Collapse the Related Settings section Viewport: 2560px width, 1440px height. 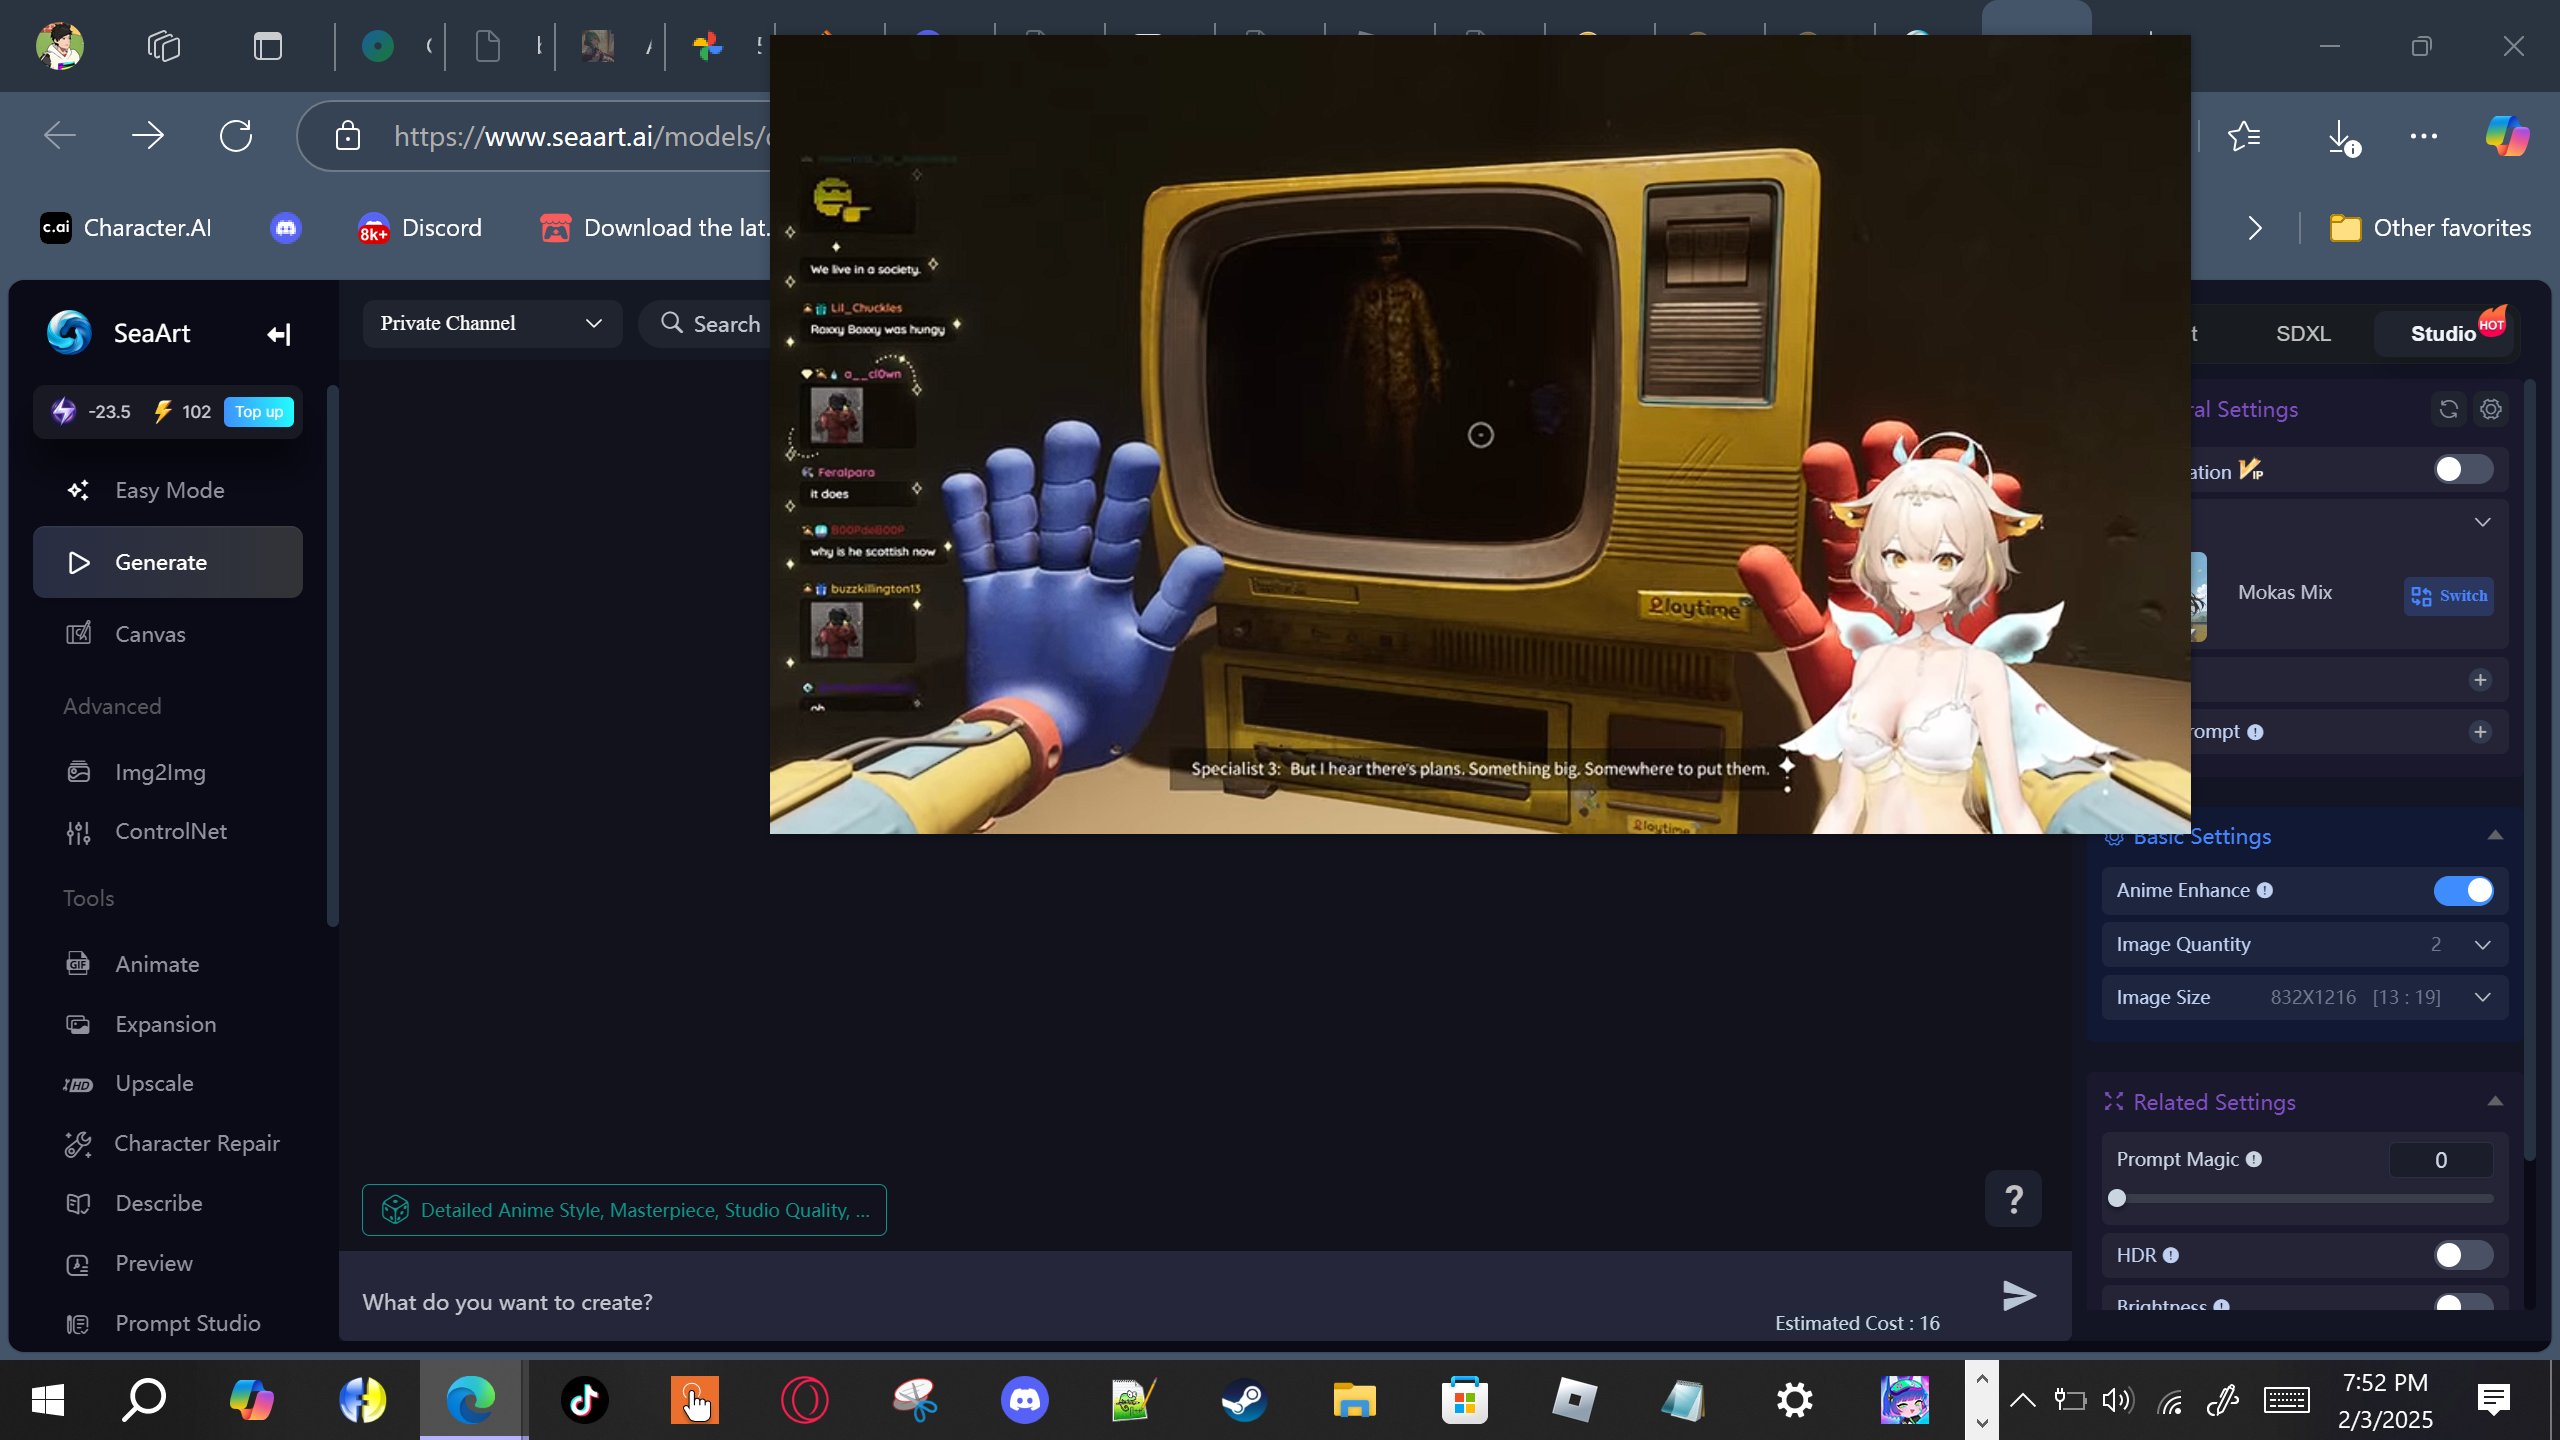pyautogui.click(x=2495, y=1101)
